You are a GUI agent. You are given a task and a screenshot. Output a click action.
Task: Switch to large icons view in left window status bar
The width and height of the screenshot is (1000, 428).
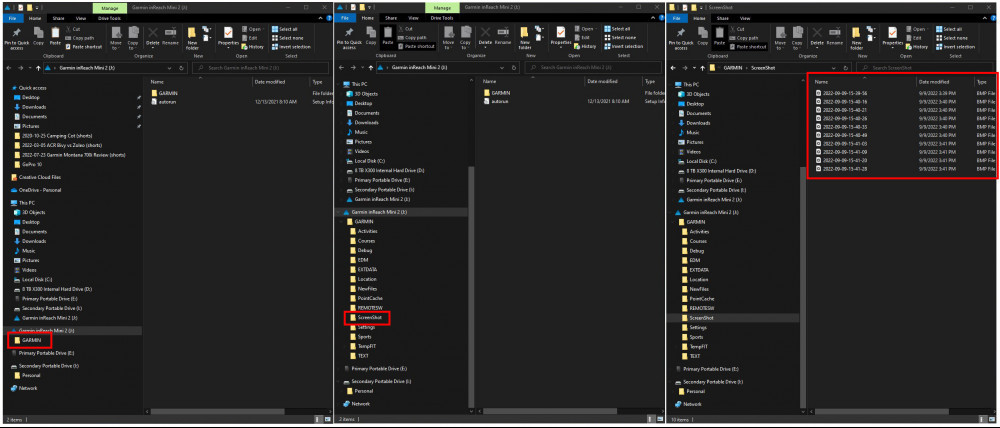click(327, 420)
